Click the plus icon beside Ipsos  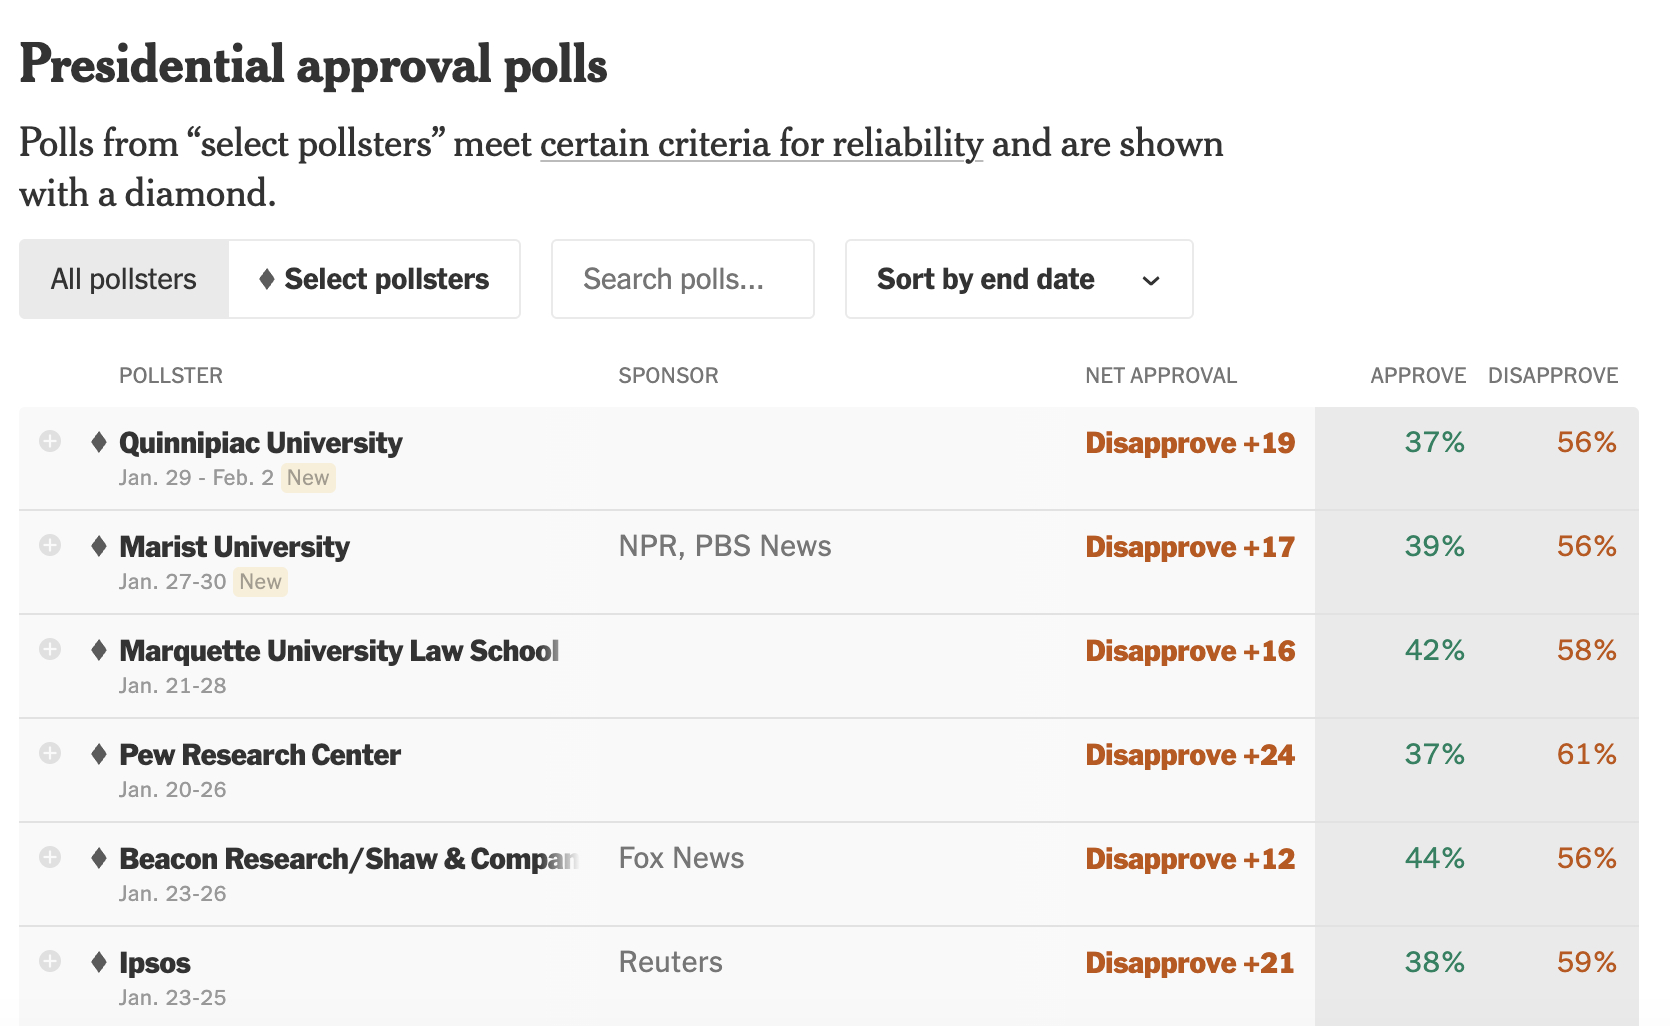pyautogui.click(x=50, y=961)
